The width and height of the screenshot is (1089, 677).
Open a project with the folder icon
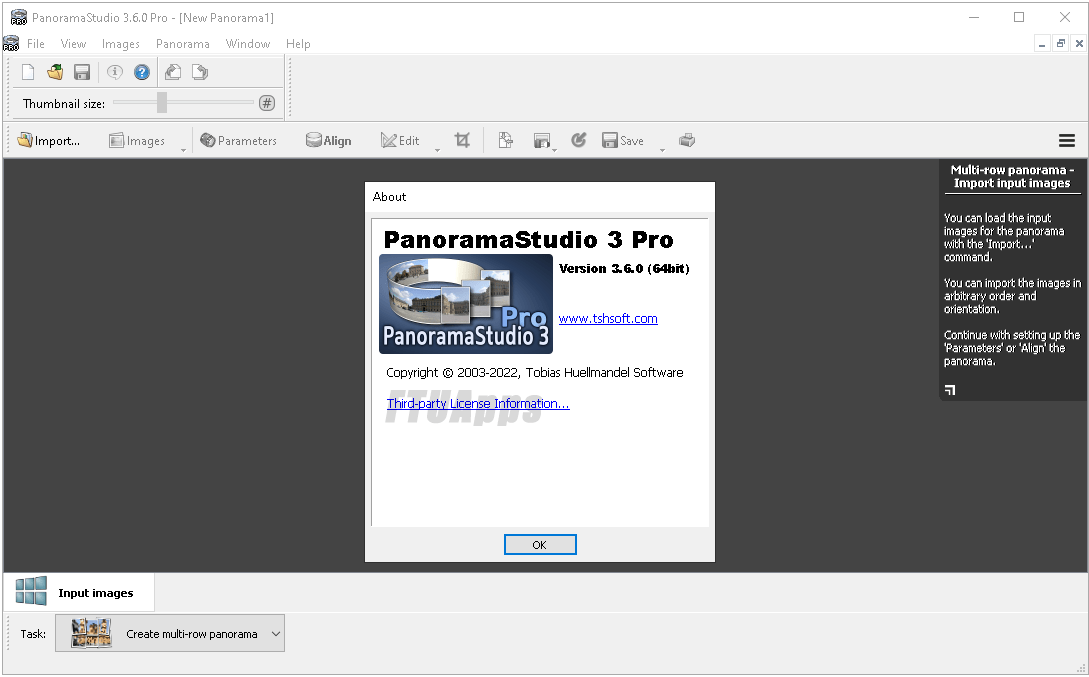click(x=55, y=72)
